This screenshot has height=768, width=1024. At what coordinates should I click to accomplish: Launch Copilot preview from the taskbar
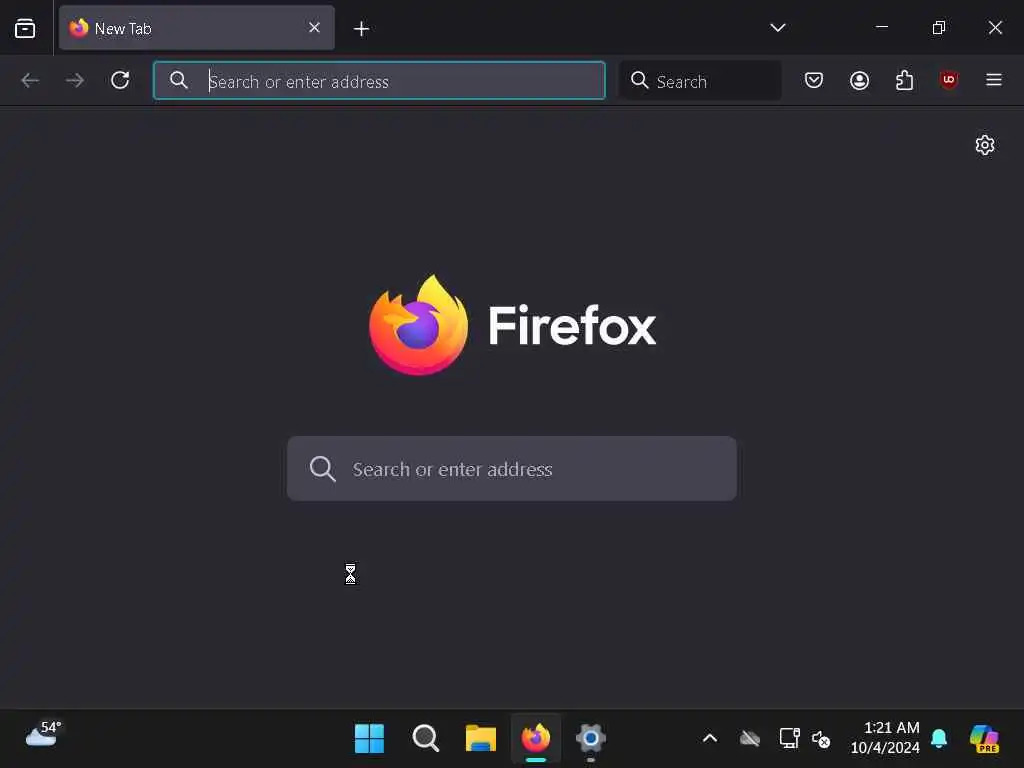[984, 739]
